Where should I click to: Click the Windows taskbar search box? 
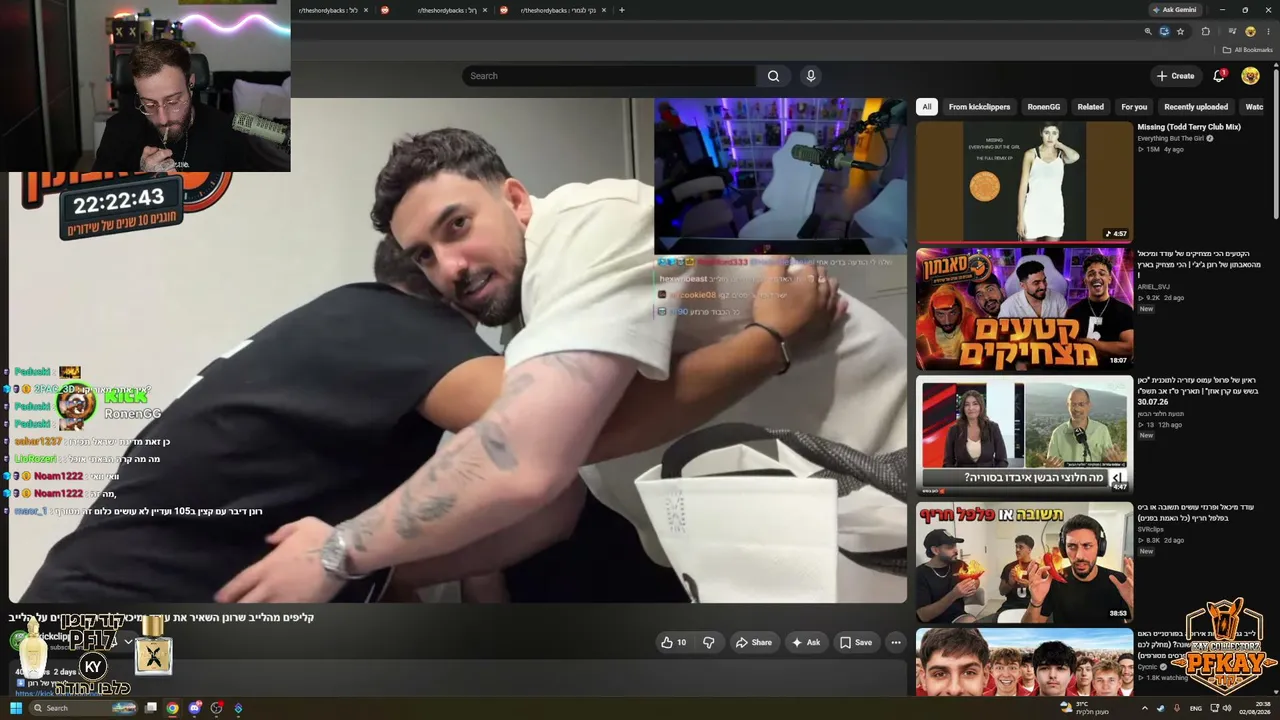(x=83, y=708)
